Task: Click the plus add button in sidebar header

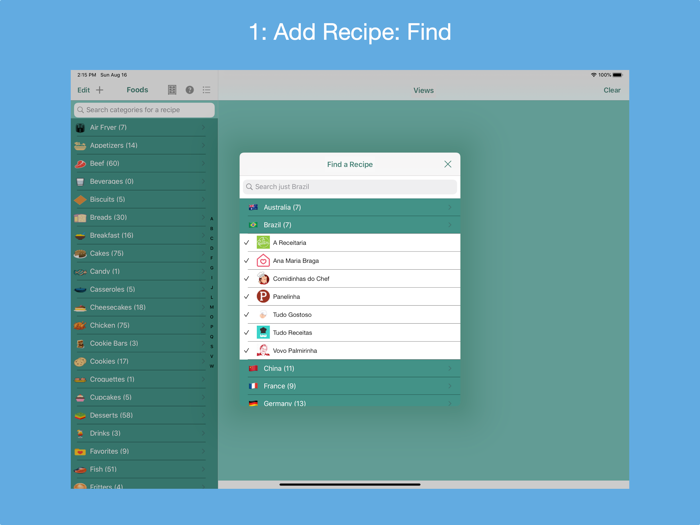Action: [100, 90]
